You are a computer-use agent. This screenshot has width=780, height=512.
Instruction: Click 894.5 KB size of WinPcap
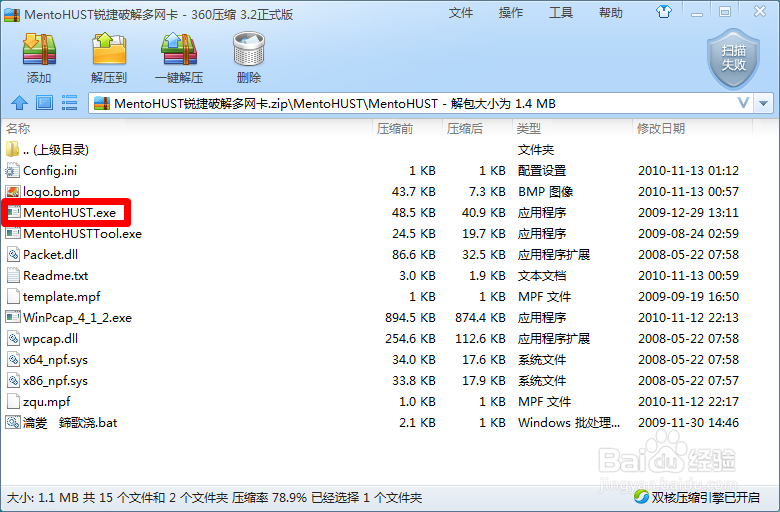click(410, 317)
